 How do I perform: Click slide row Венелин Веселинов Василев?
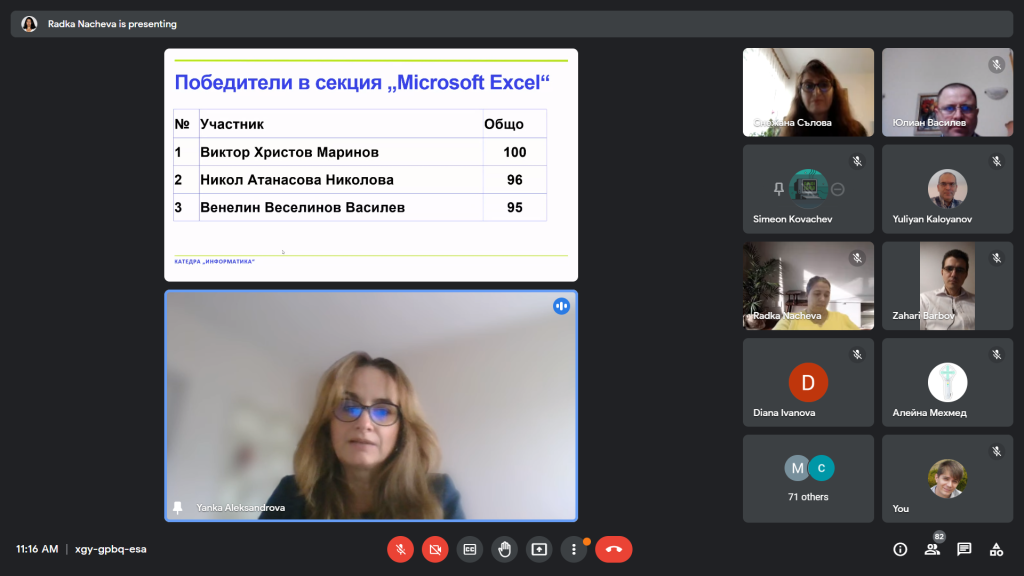(x=360, y=208)
